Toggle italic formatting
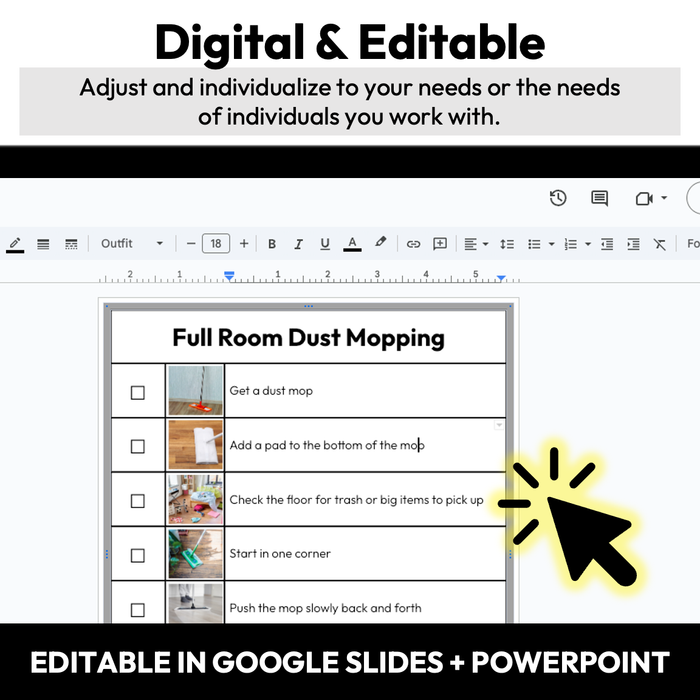Viewport: 700px width, 700px height. [298, 243]
